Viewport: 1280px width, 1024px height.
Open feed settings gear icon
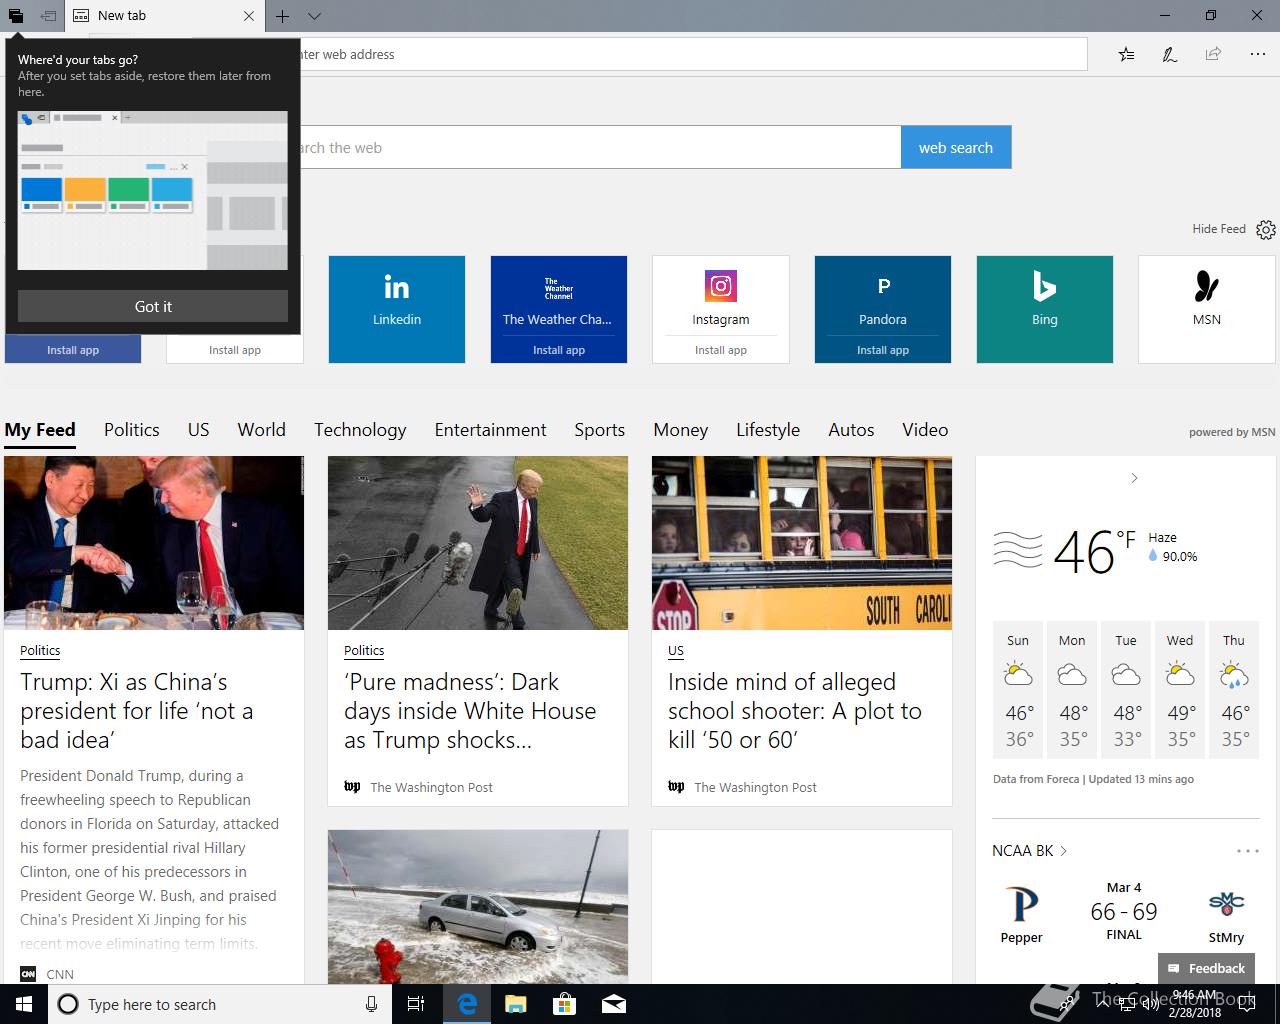1266,230
